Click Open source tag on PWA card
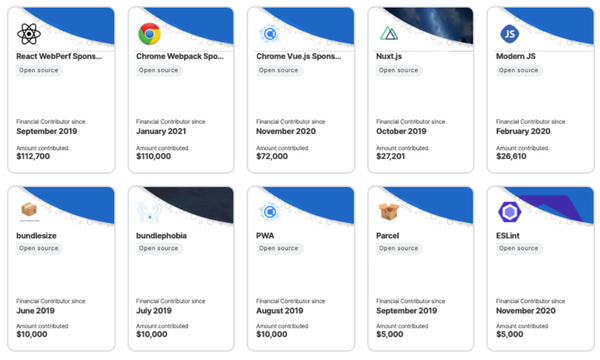Screen dimensions: 600x360 (279, 248)
